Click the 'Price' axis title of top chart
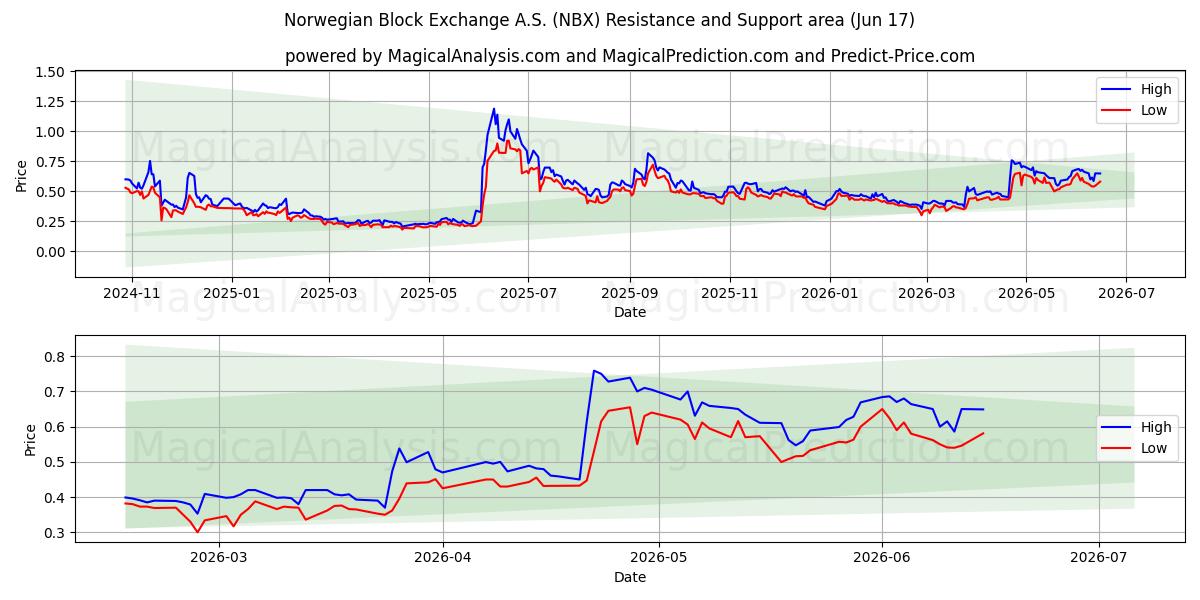The width and height of the screenshot is (1200, 600). pyautogui.click(x=22, y=176)
